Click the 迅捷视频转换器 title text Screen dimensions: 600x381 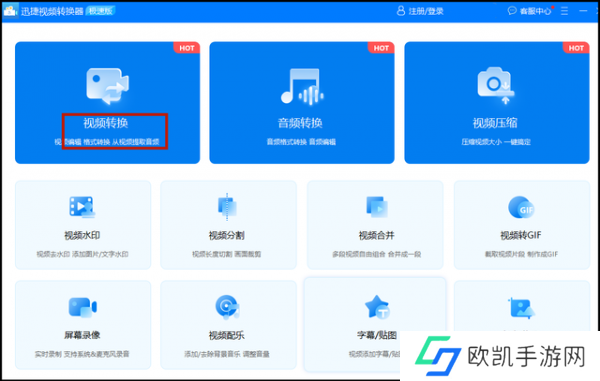point(52,11)
